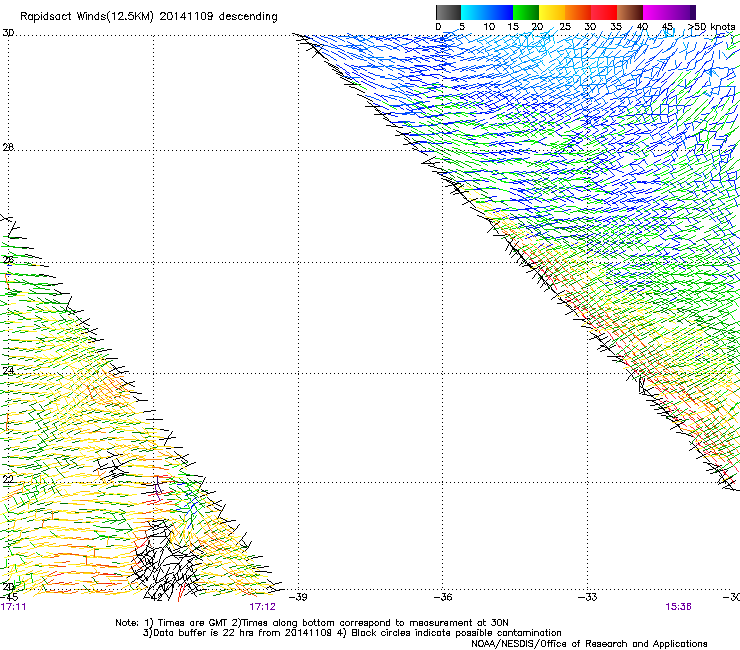Image resolution: width=740 pixels, height=650 pixels.
Task: Click the magenta 40-45 knots color swatch
Action: (656, 12)
